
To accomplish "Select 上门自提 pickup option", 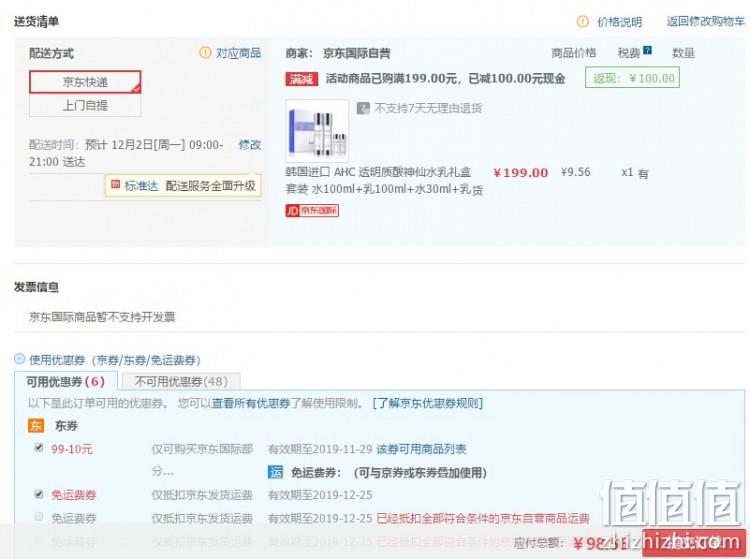I will pyautogui.click(x=85, y=105).
